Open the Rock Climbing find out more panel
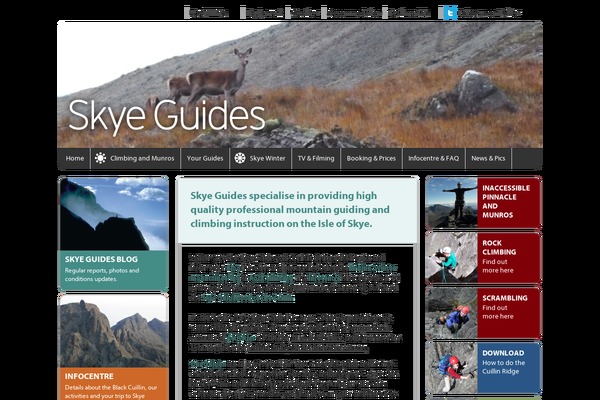The image size is (600, 400). point(484,258)
